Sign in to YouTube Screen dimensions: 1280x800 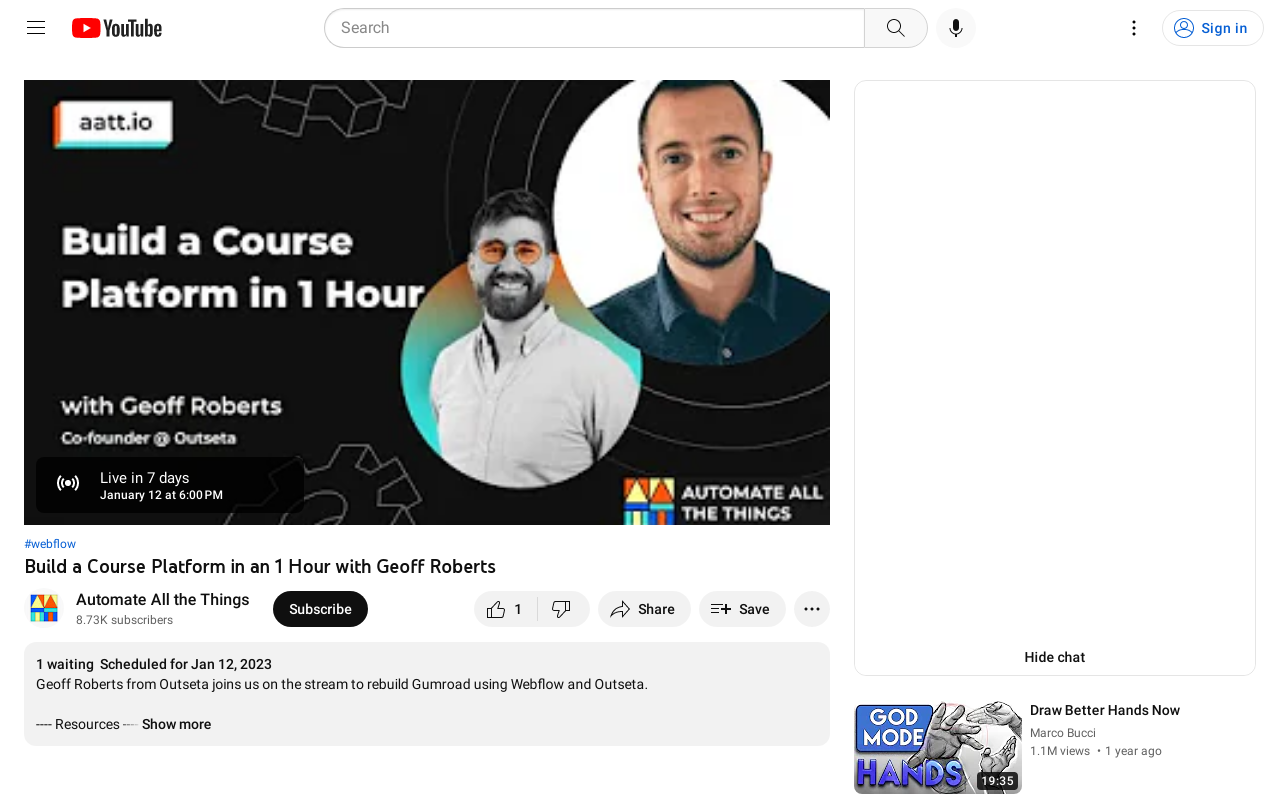pyautogui.click(x=1212, y=26)
